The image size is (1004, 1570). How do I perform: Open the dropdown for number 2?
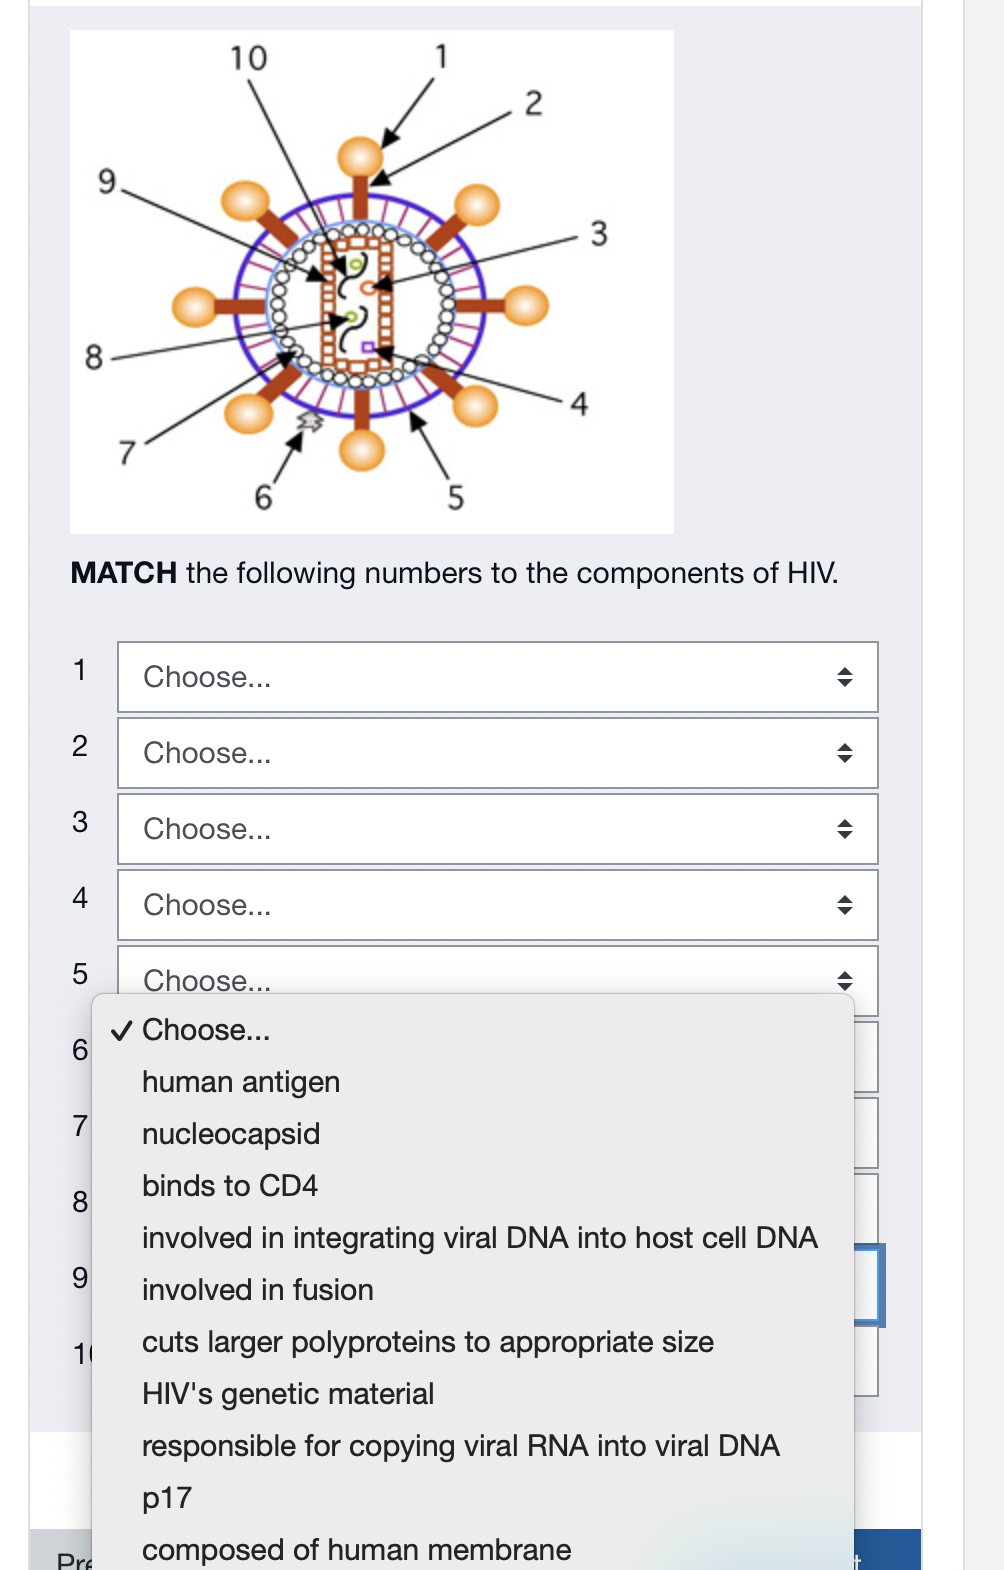(x=497, y=753)
